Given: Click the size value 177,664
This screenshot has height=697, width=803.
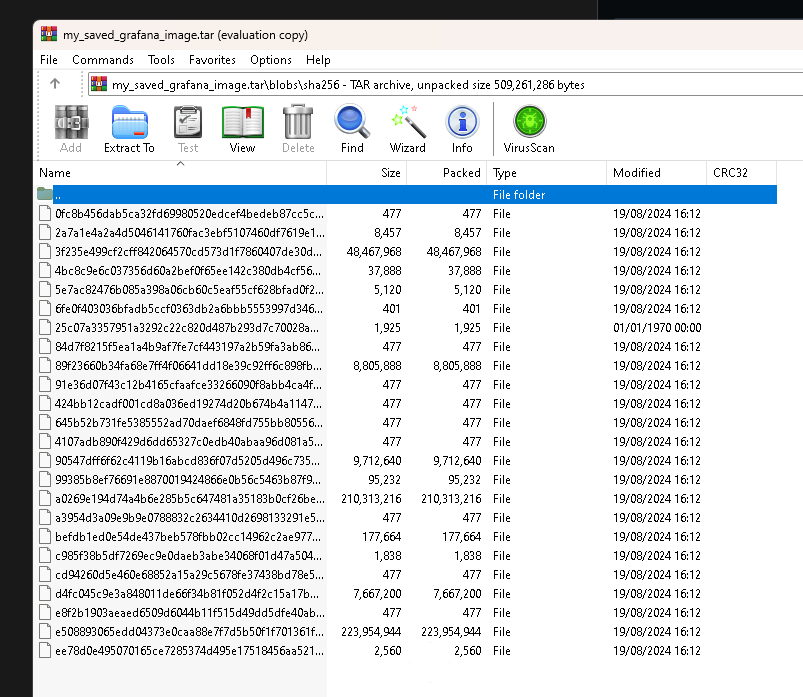Looking at the screenshot, I should point(382,537).
